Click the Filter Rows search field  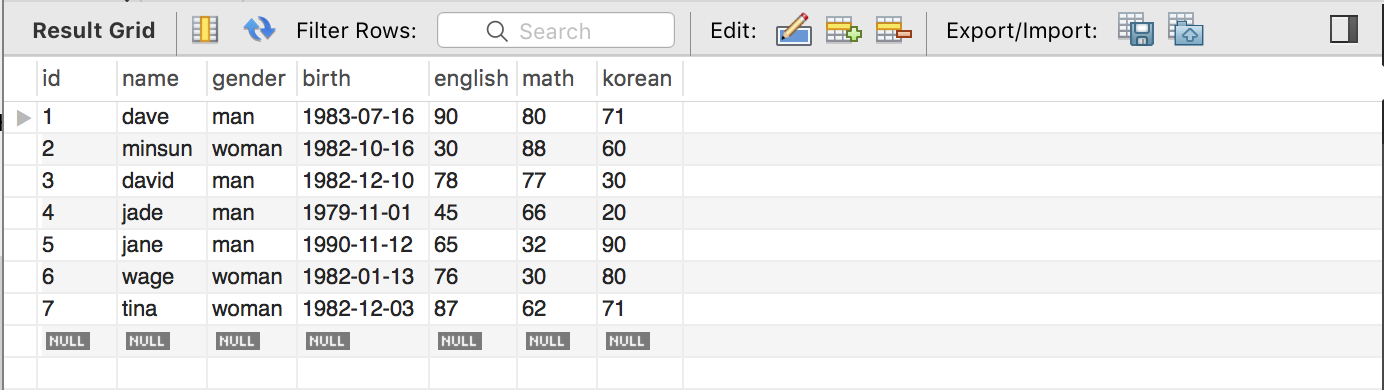pos(556,31)
